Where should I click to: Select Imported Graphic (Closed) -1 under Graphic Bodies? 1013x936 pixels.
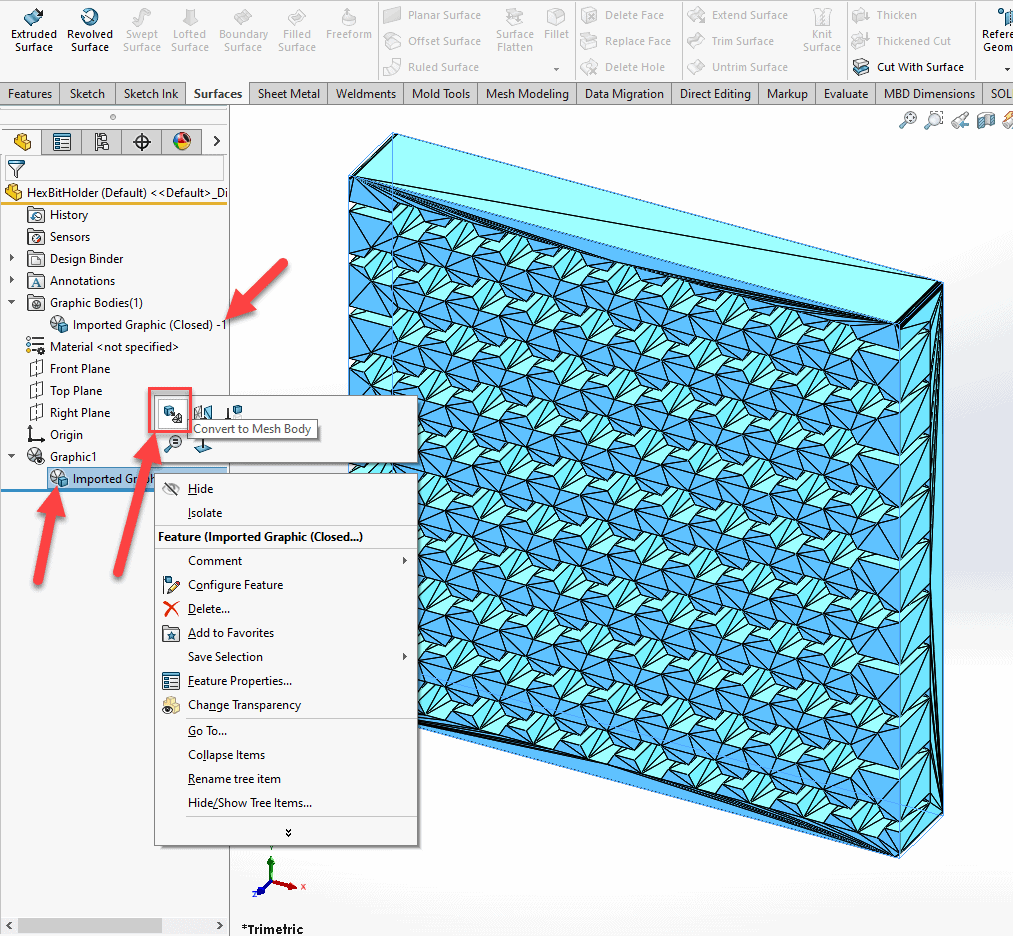(138, 325)
